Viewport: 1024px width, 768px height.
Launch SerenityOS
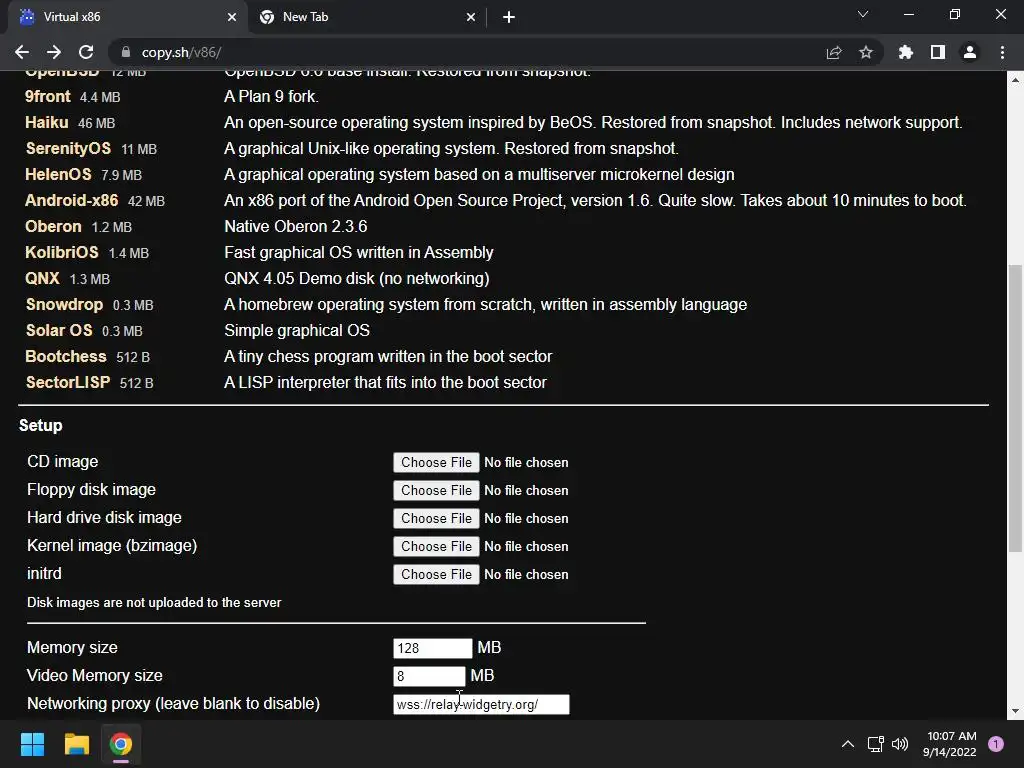69,149
